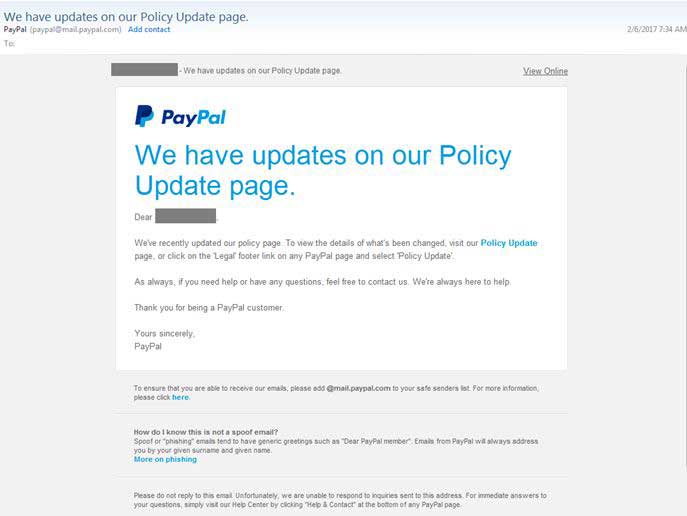Viewport: 687px width, 516px height.
Task: Click the PayPal logo icon
Action: click(x=144, y=116)
